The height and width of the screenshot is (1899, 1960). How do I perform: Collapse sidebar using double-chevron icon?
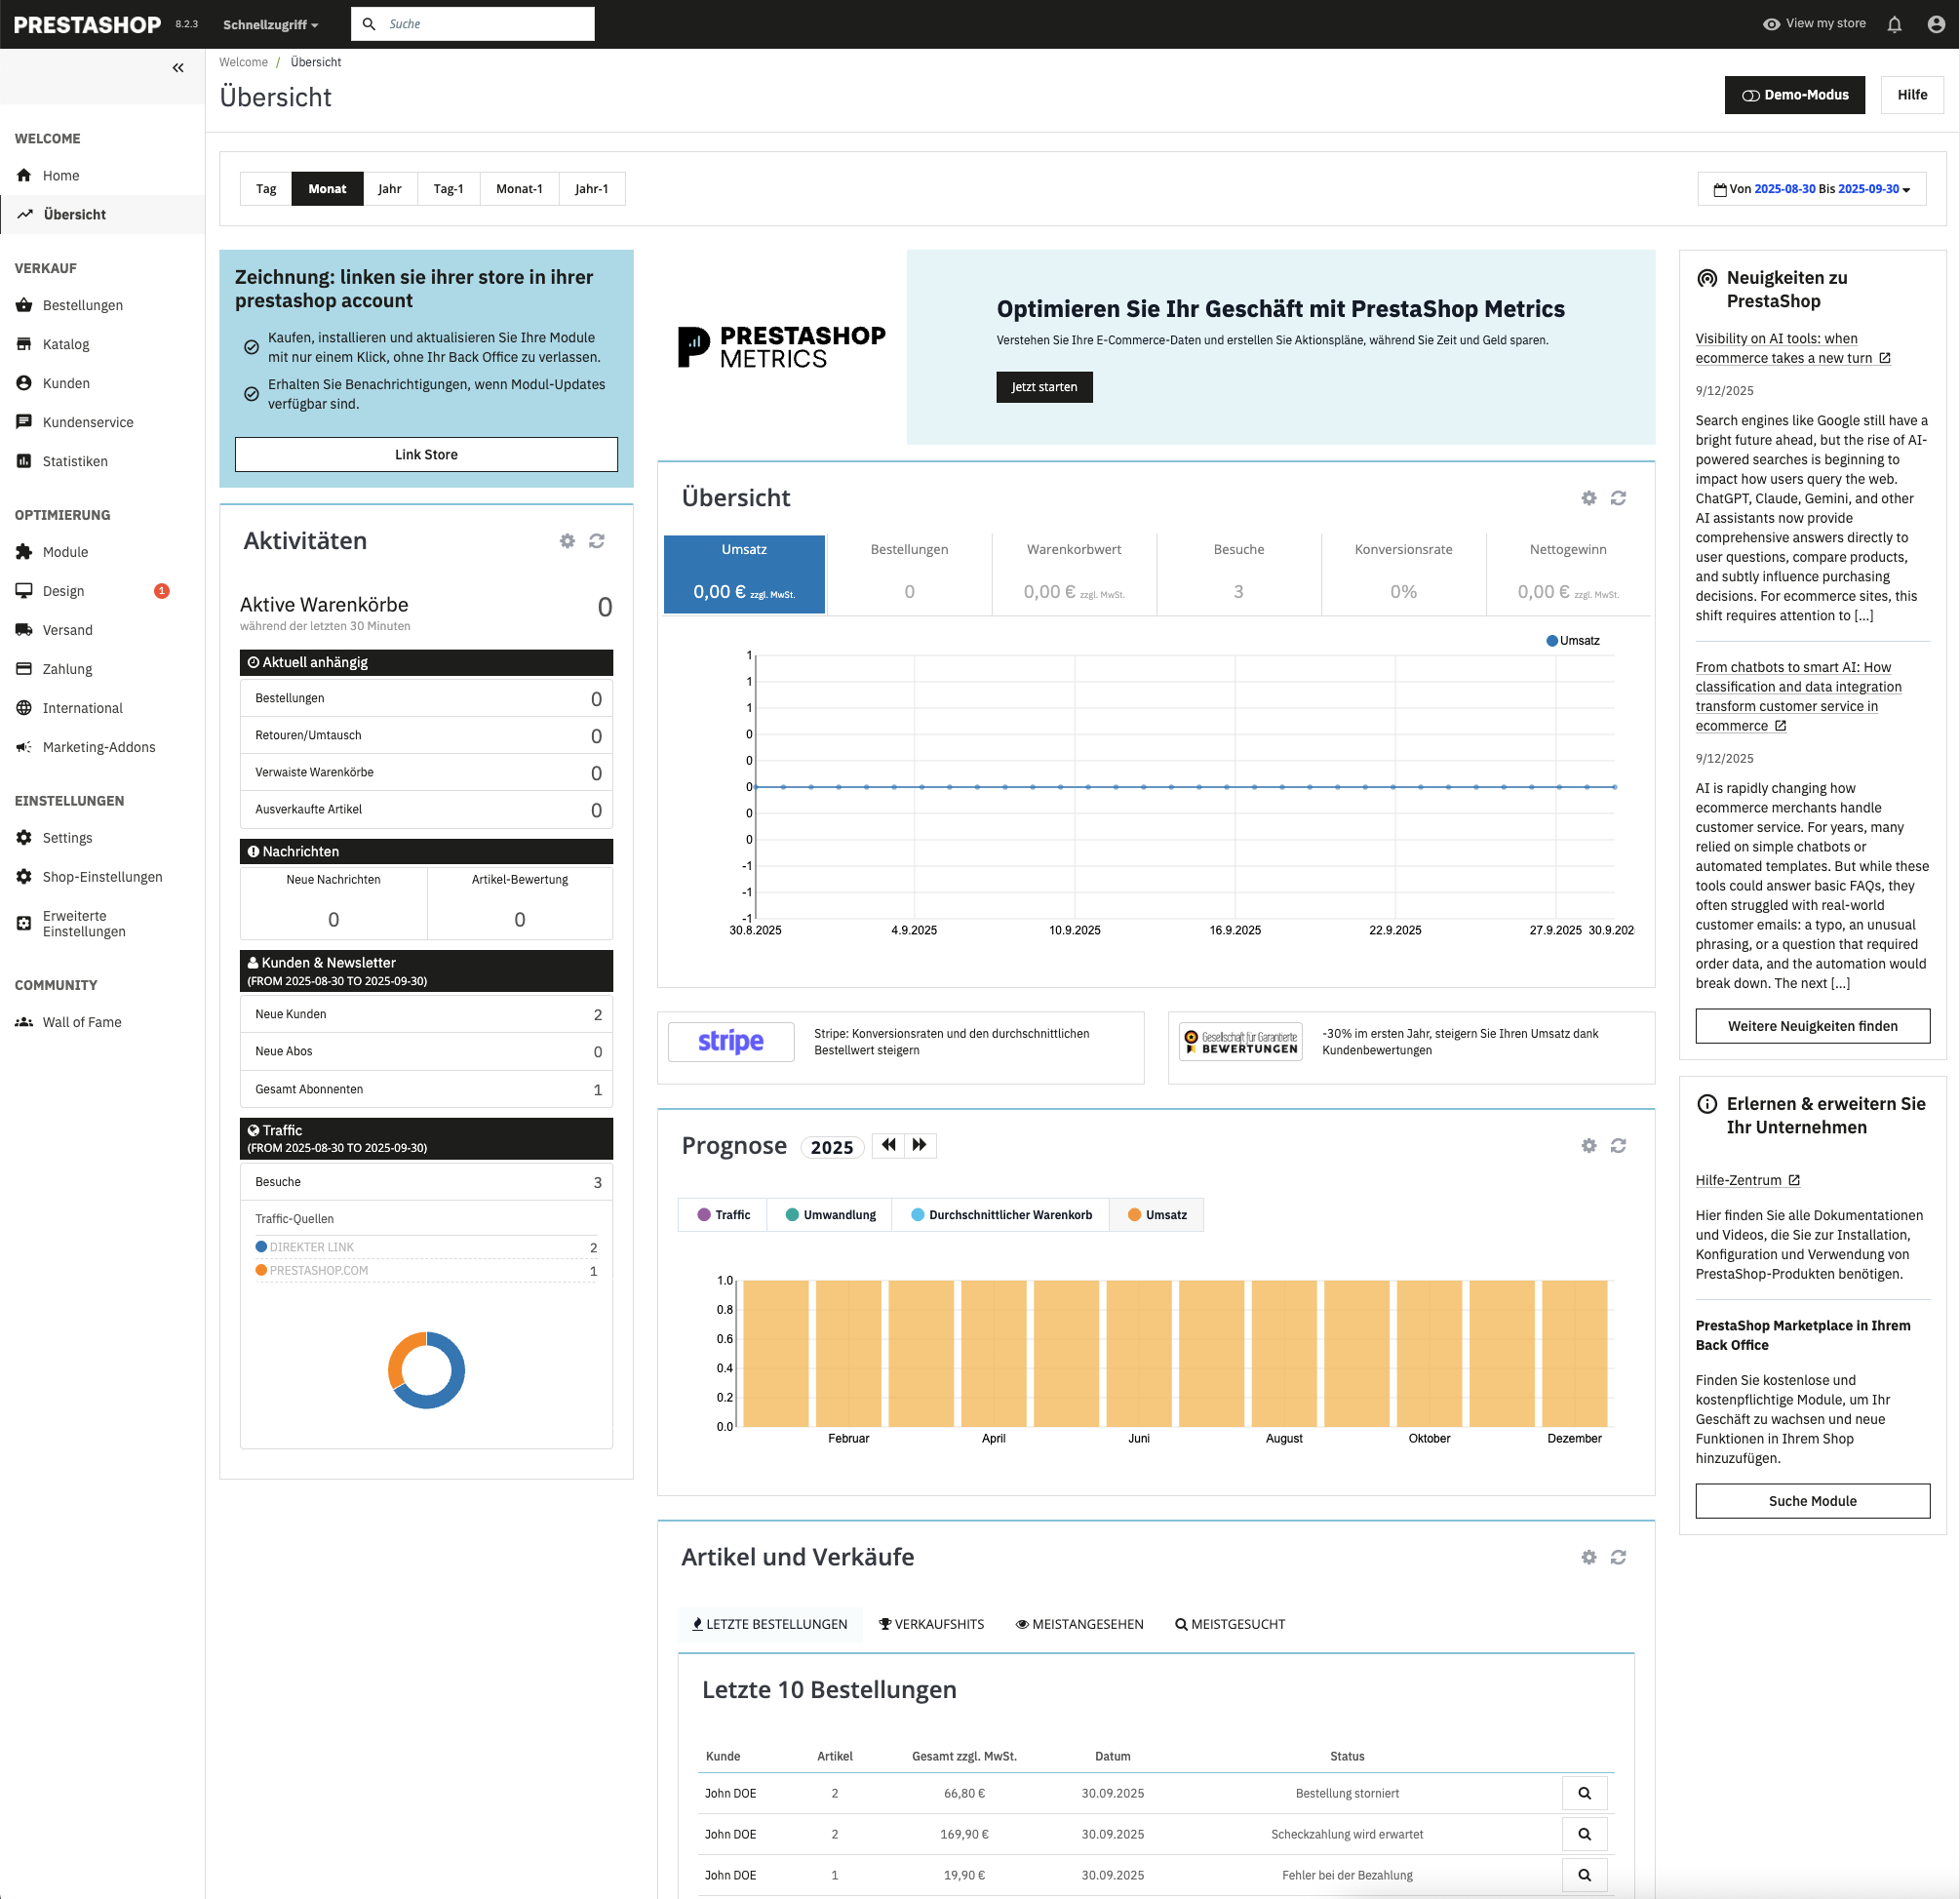[178, 68]
